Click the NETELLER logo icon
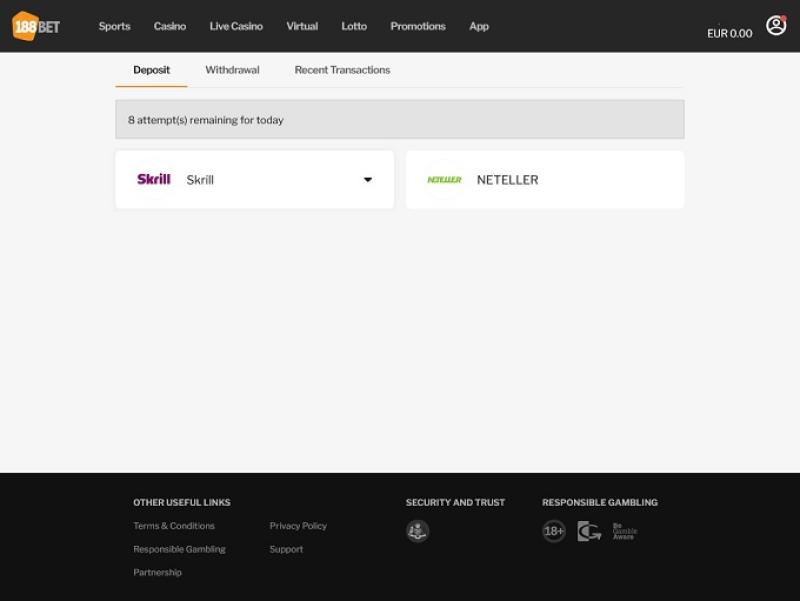Image resolution: width=800 pixels, height=601 pixels. pyautogui.click(x=444, y=180)
